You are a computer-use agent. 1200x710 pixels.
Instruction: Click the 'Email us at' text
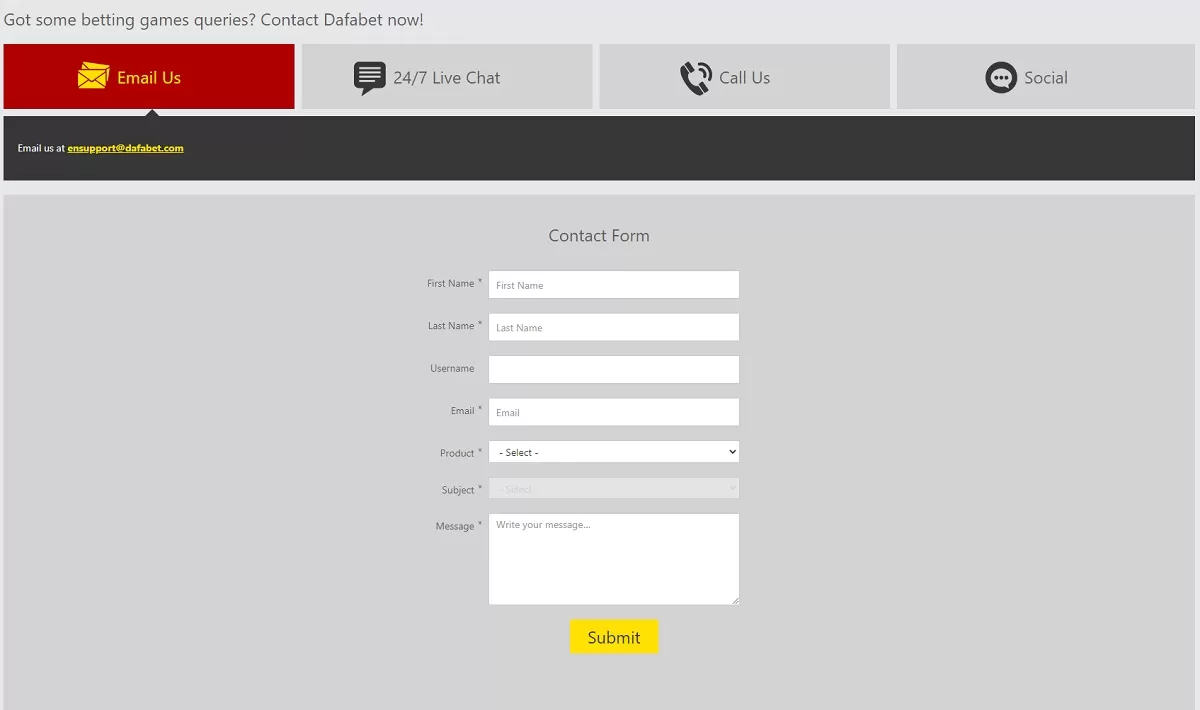(x=41, y=148)
